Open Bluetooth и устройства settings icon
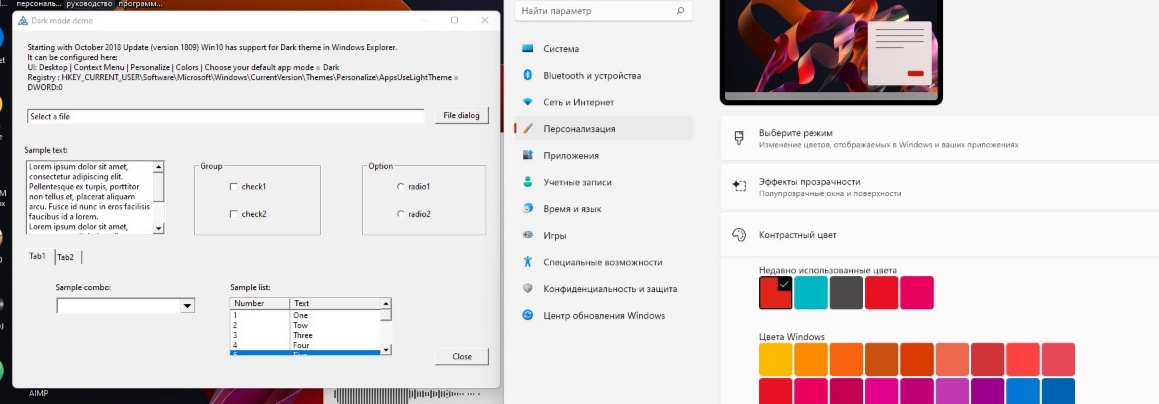The image size is (1159, 404). click(527, 76)
